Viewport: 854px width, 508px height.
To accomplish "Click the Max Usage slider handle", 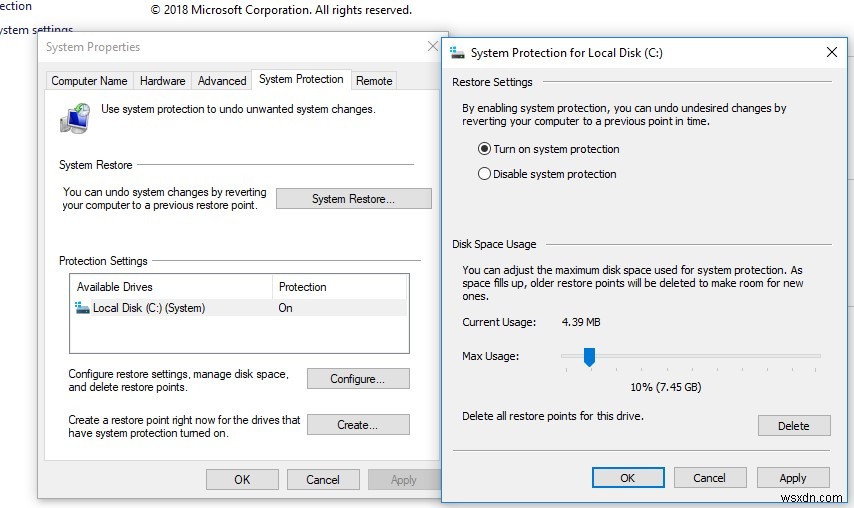I will coord(589,357).
